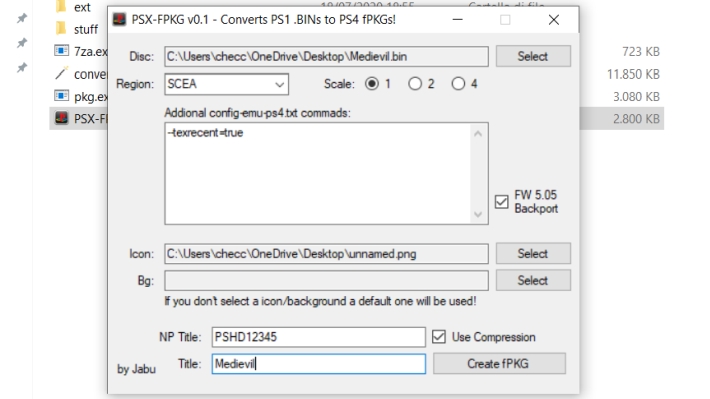Image resolution: width=710 pixels, height=399 pixels.
Task: Click the convert script wand icon
Action: click(62, 73)
